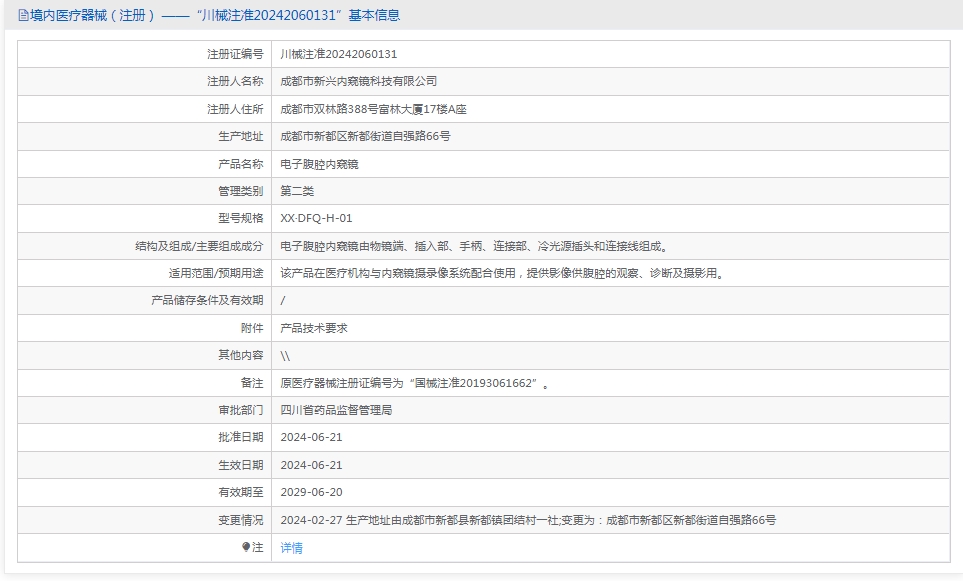963x581 pixels.
Task: Click the document icon in page header
Action: point(23,16)
